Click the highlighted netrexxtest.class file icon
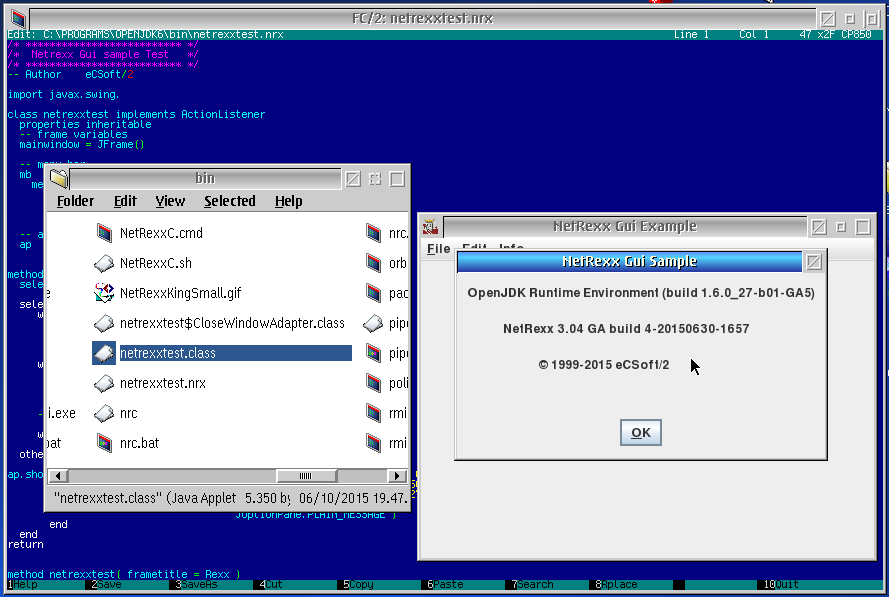 click(x=104, y=353)
